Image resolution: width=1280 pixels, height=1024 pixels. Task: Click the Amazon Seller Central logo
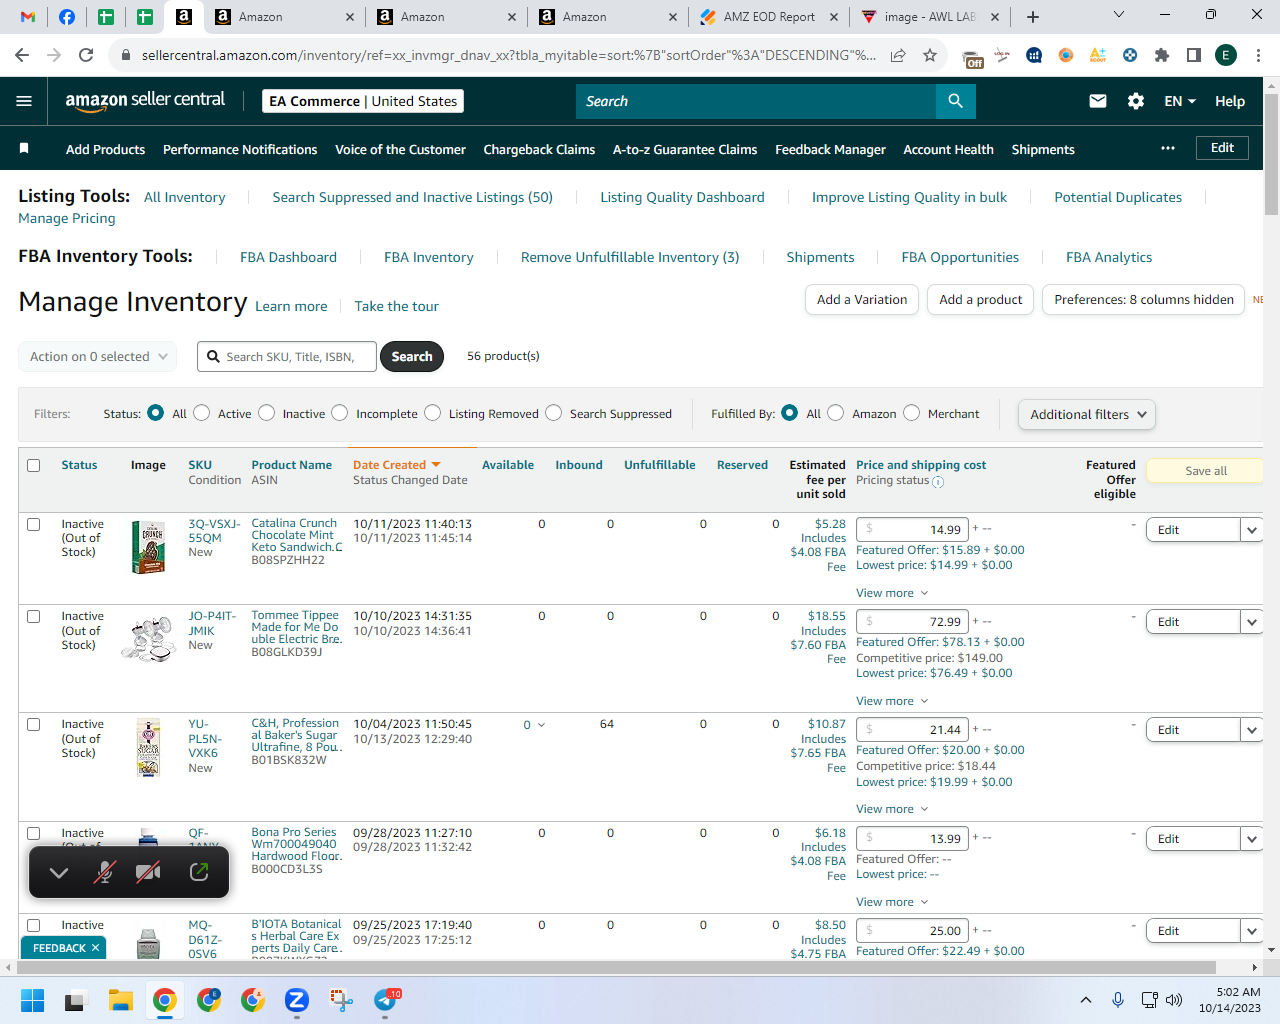pos(145,100)
